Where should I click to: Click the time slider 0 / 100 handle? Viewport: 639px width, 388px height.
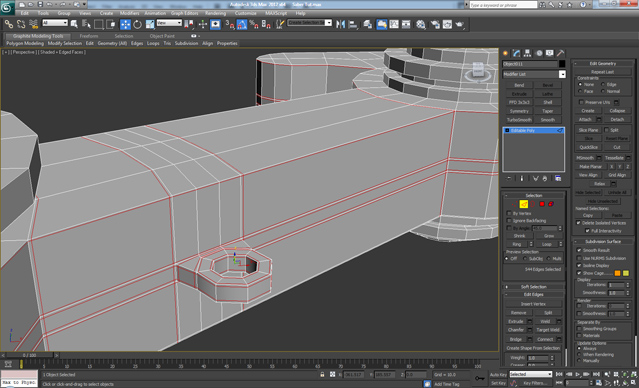(x=29, y=355)
